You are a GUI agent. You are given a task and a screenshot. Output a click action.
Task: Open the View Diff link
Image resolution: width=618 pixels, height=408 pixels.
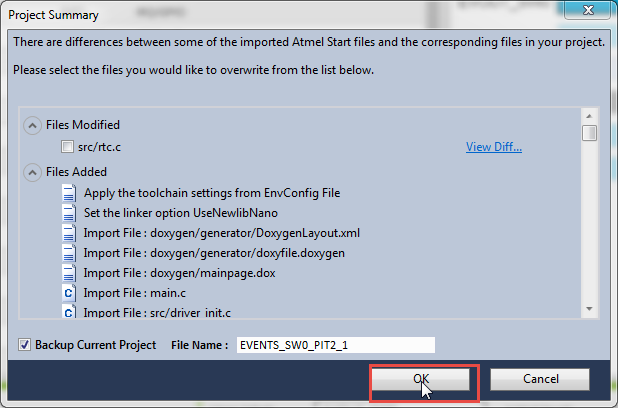pyautogui.click(x=494, y=148)
